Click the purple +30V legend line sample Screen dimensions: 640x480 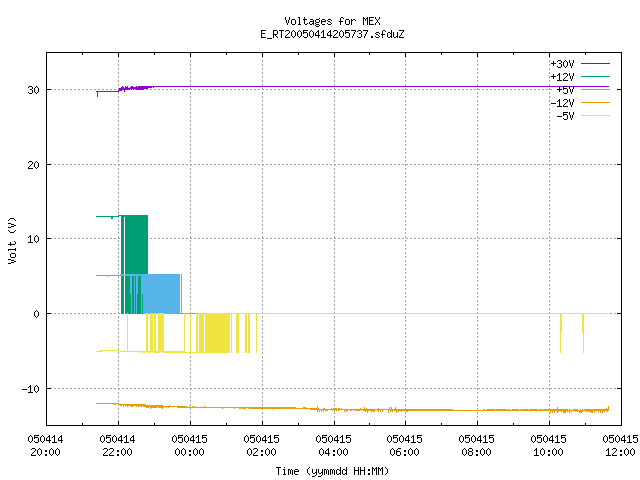[595, 64]
